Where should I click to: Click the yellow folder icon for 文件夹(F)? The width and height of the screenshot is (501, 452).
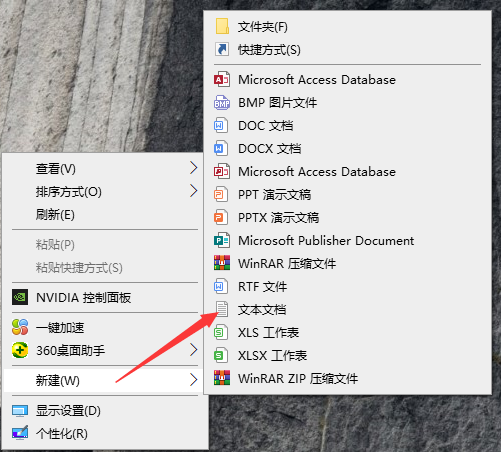pyautogui.click(x=222, y=26)
